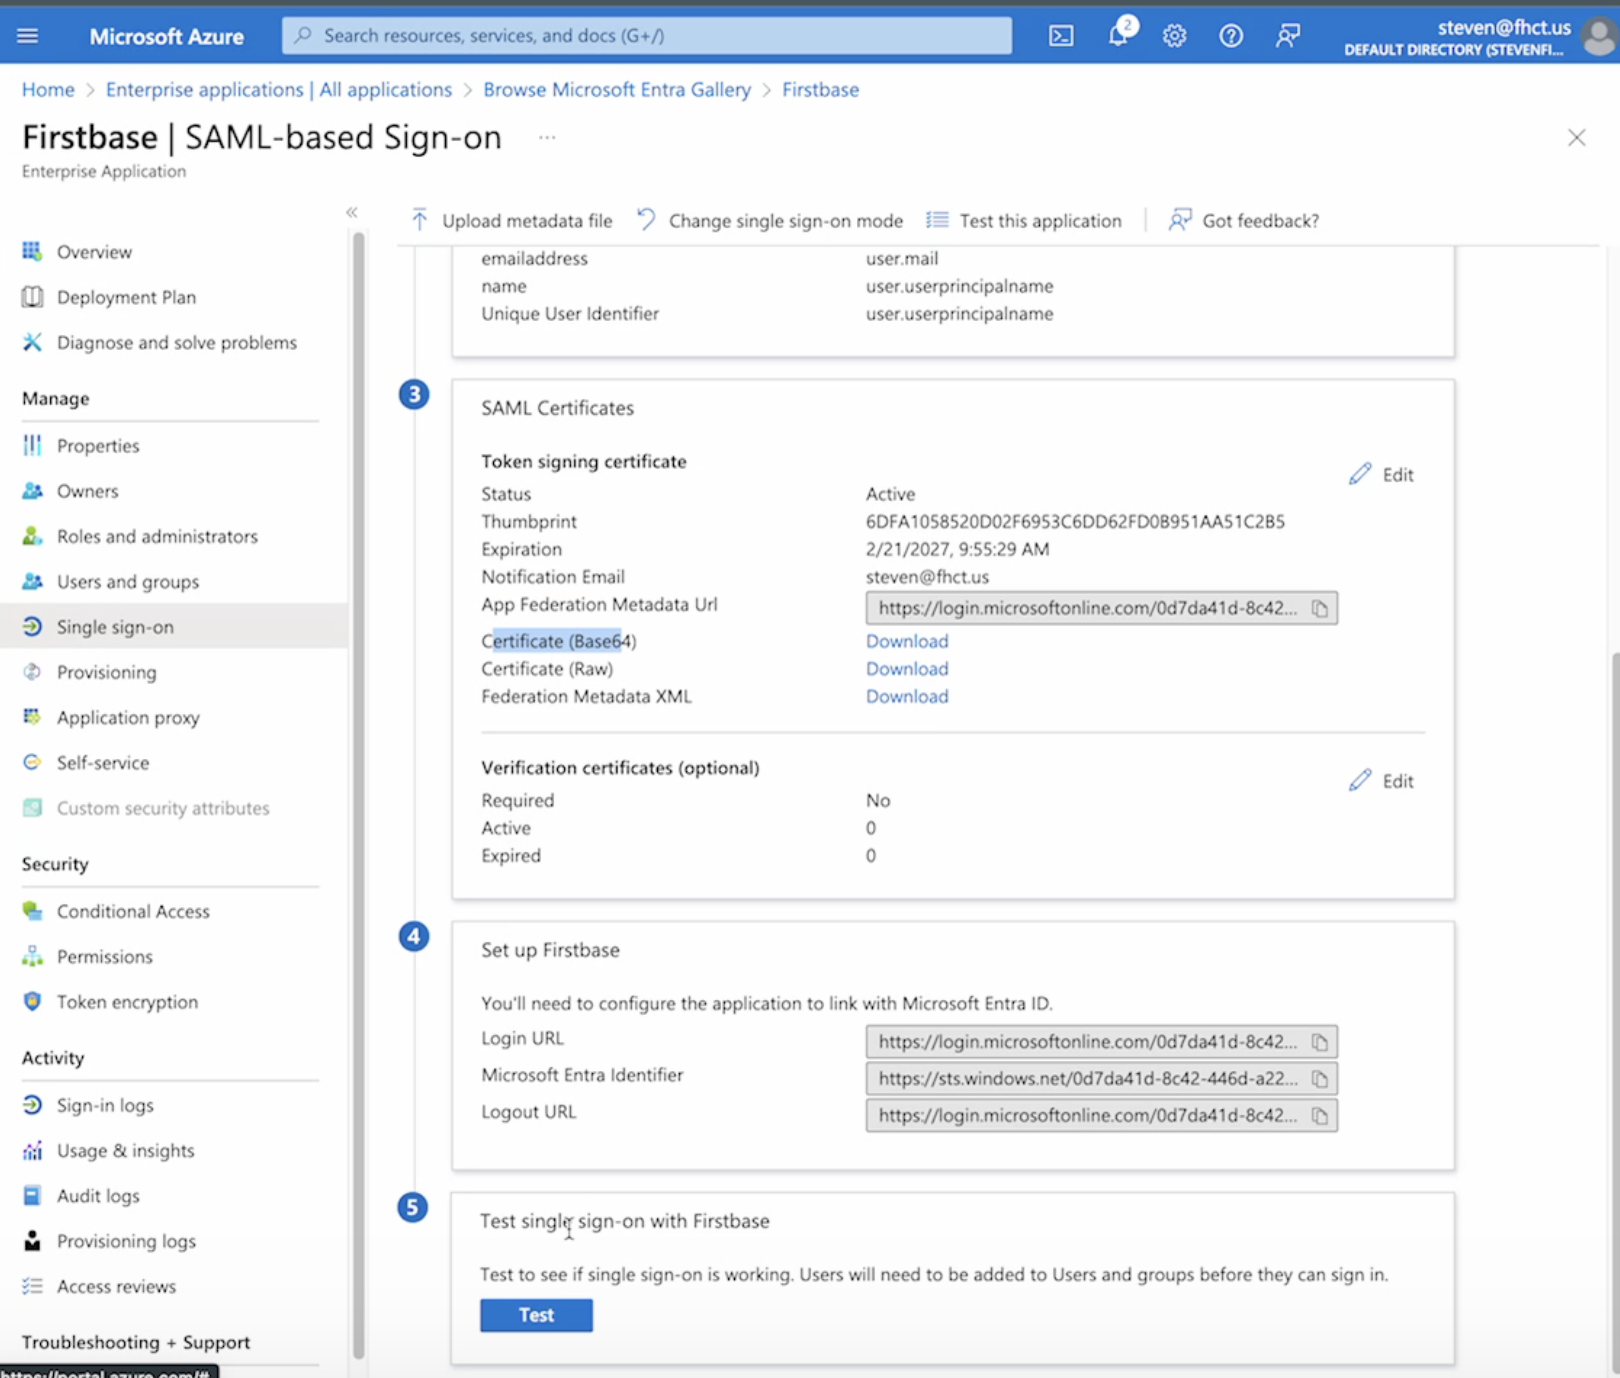The image size is (1620, 1378).
Task: Copy the App Federation Metadata Url
Action: coord(1320,608)
